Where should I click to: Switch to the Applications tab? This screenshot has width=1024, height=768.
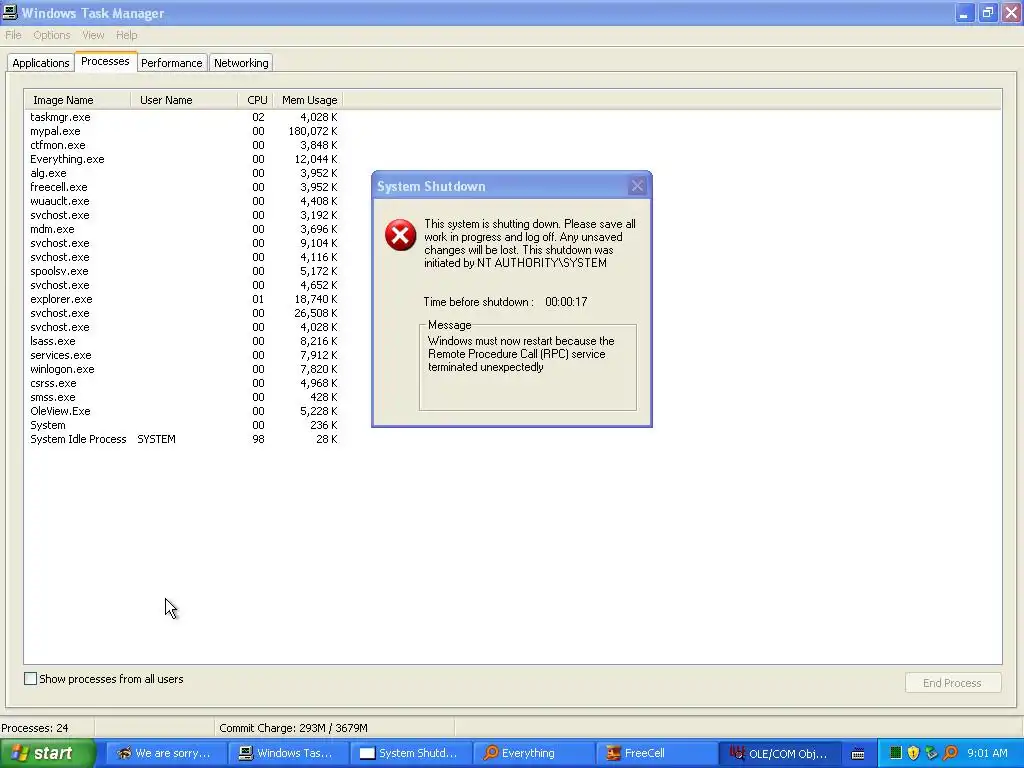tap(40, 63)
